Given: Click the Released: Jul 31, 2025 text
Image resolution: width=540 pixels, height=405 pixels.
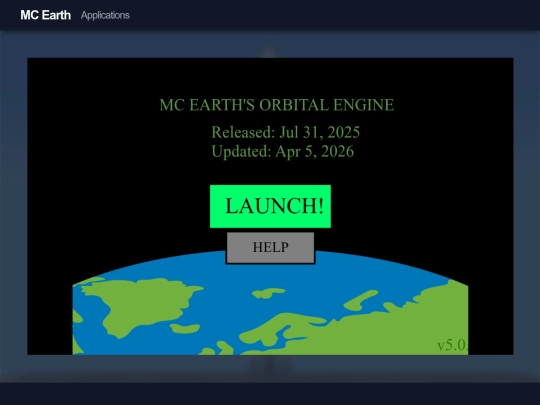Looking at the screenshot, I should (x=285, y=132).
